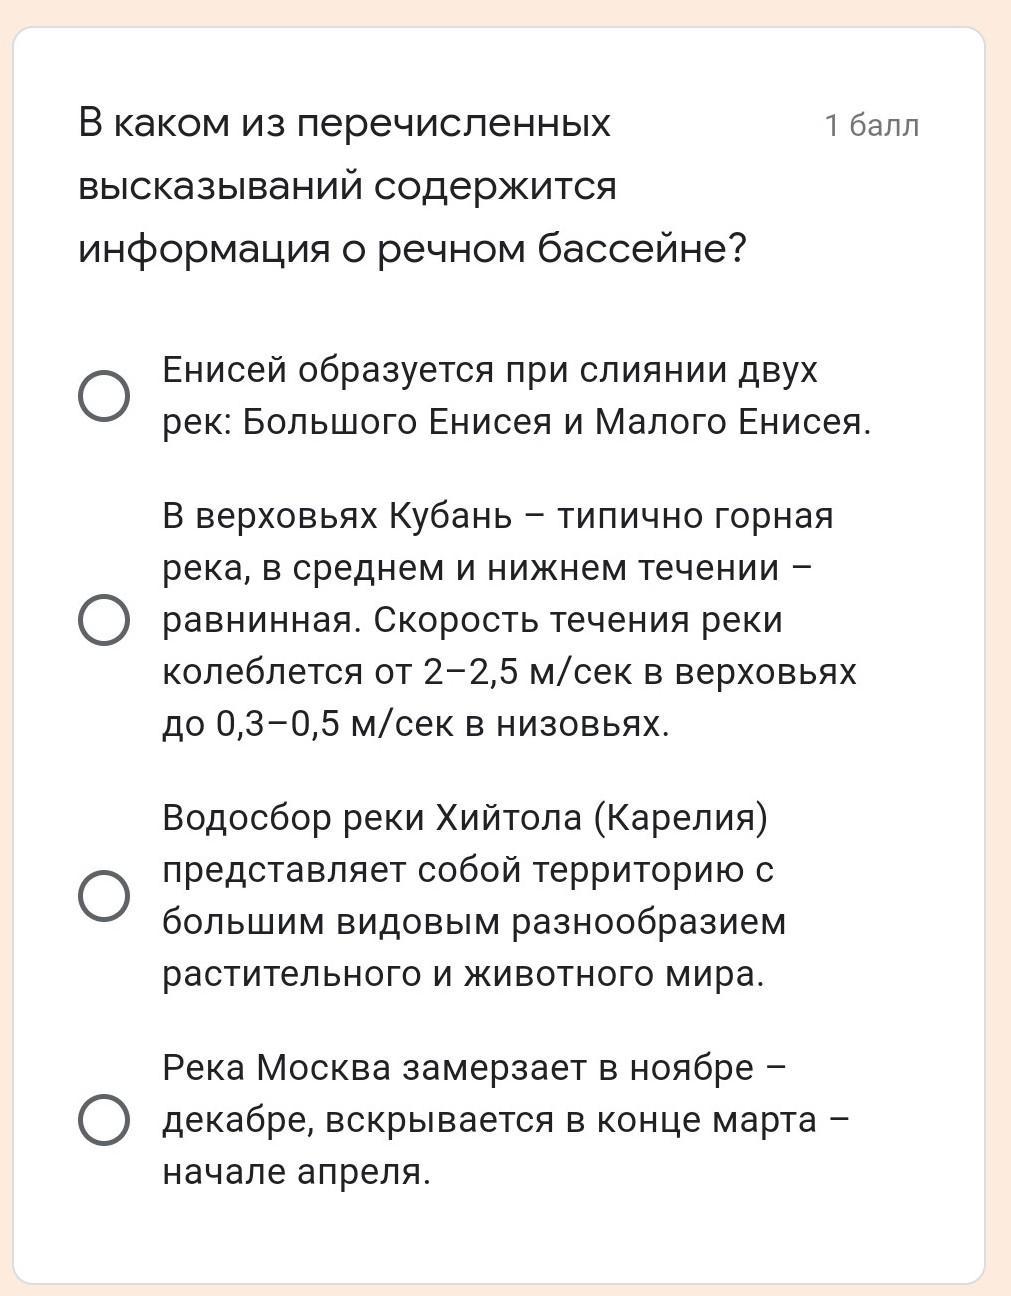1011x1296 pixels.
Task: Click the line 'равнинная. Скорость течения реки'
Action: click(x=472, y=620)
